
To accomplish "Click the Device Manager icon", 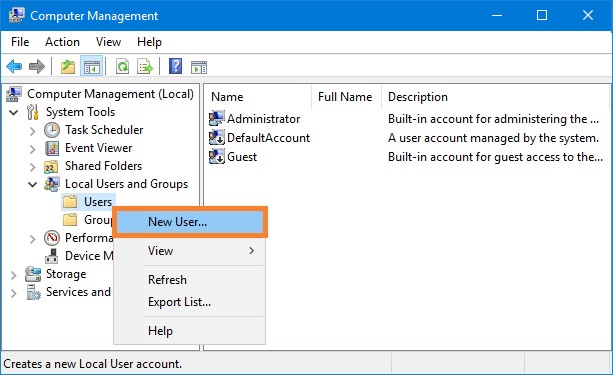I will [x=52, y=256].
